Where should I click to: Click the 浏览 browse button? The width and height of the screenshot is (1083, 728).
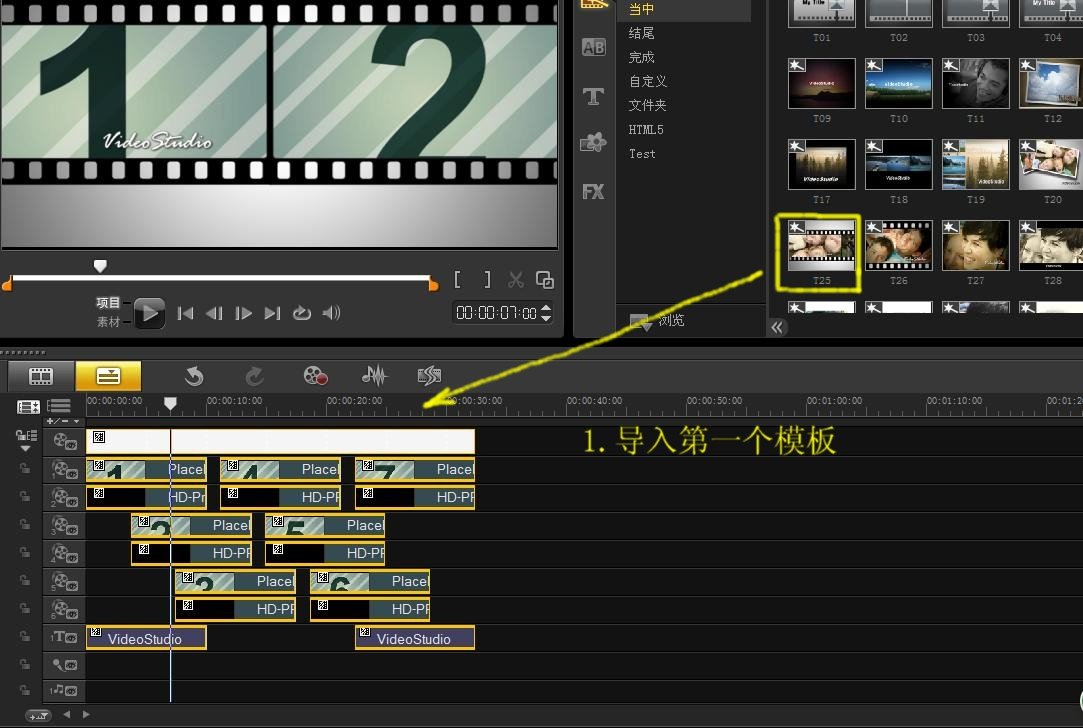pos(658,321)
